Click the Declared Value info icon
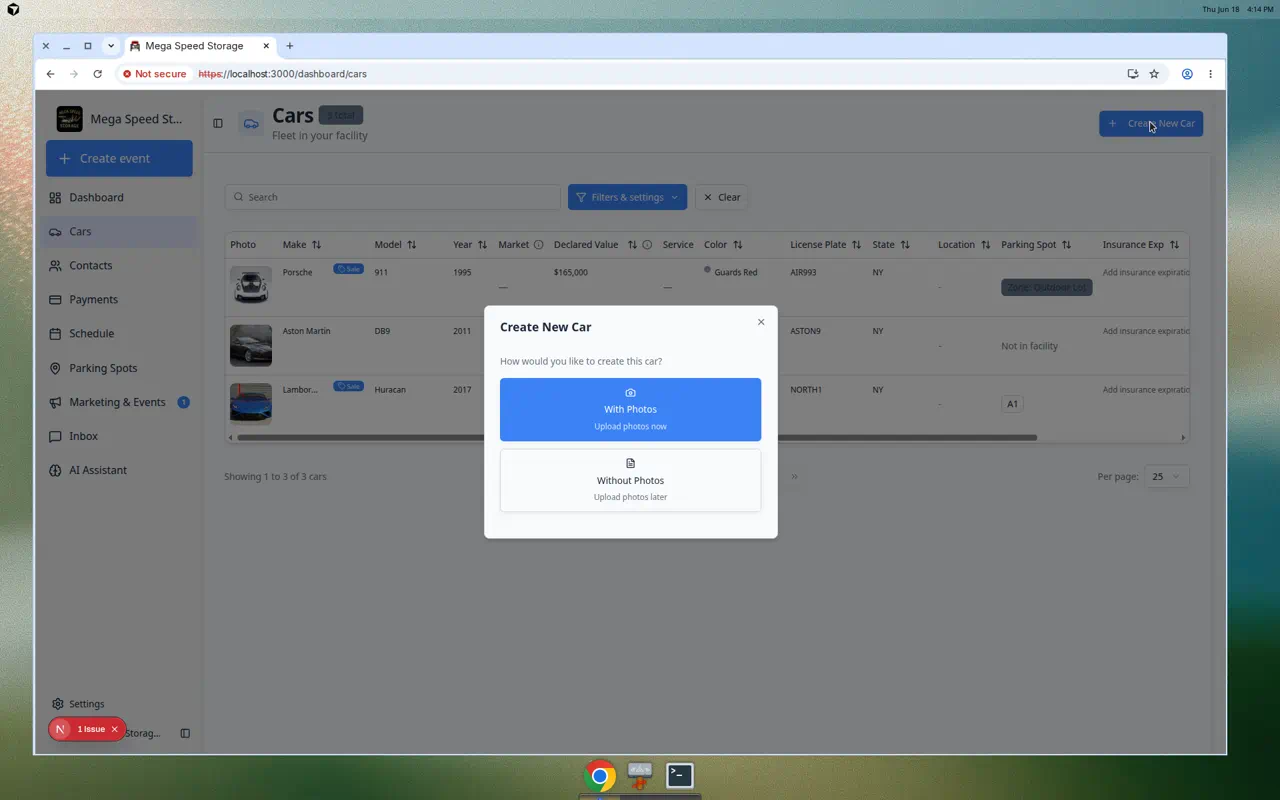 [x=647, y=245]
